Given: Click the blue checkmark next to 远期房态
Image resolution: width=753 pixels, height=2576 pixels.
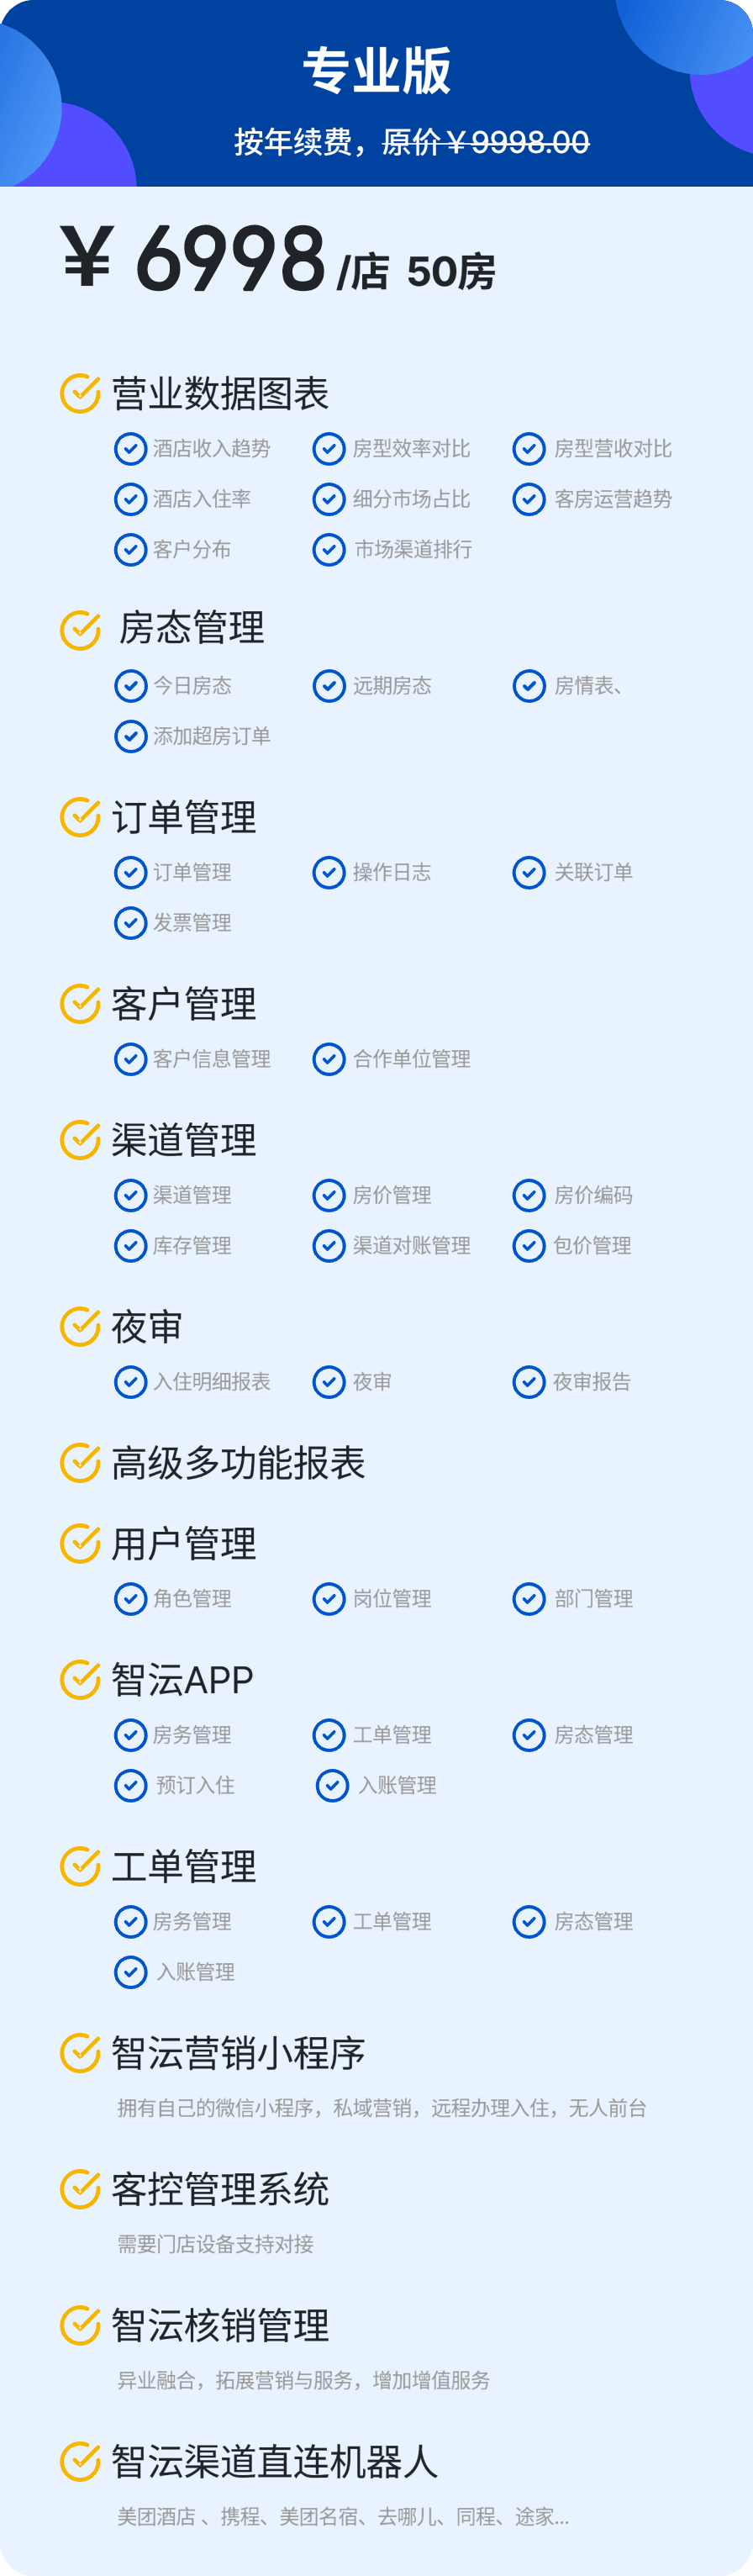Looking at the screenshot, I should click(329, 686).
